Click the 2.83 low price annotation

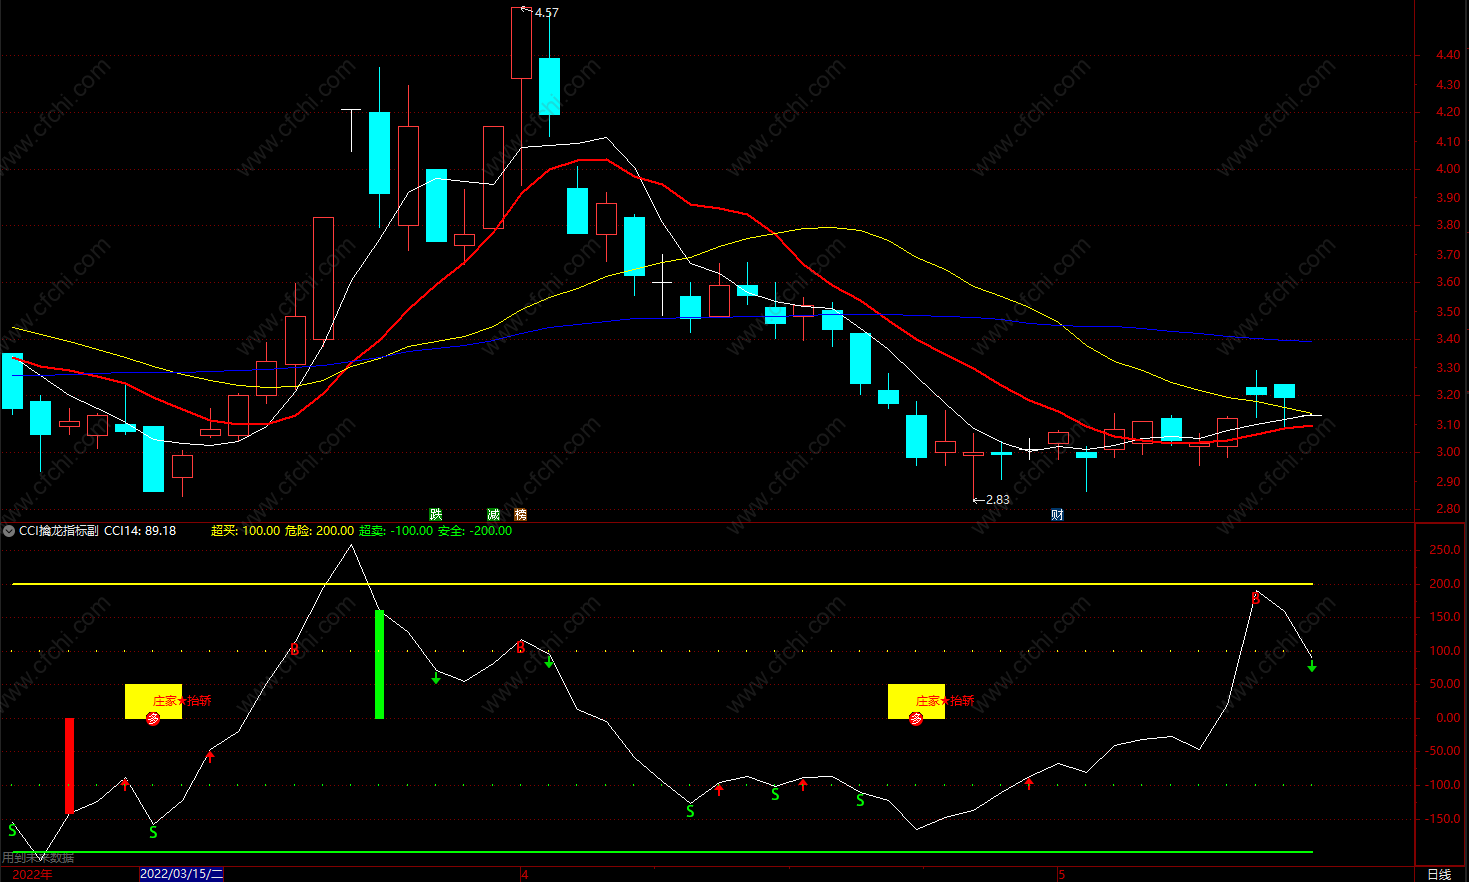click(x=997, y=500)
